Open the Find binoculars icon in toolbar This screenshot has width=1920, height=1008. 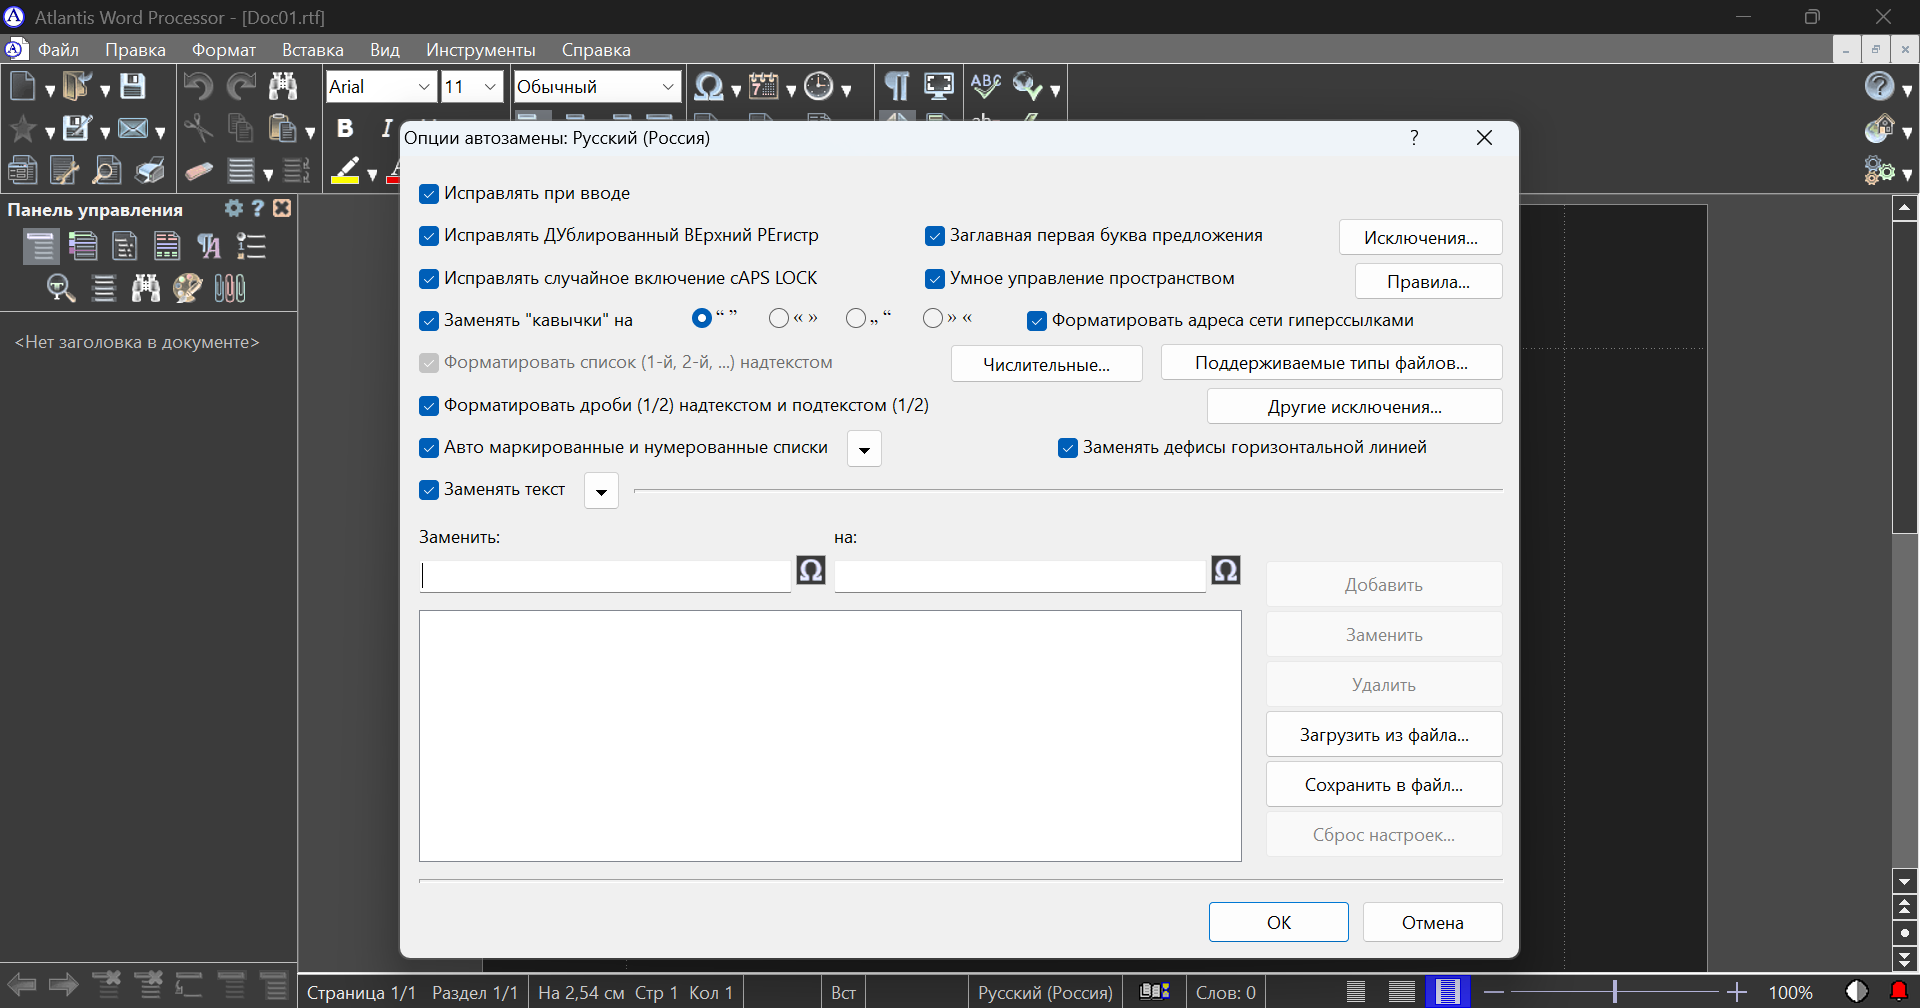pyautogui.click(x=283, y=87)
